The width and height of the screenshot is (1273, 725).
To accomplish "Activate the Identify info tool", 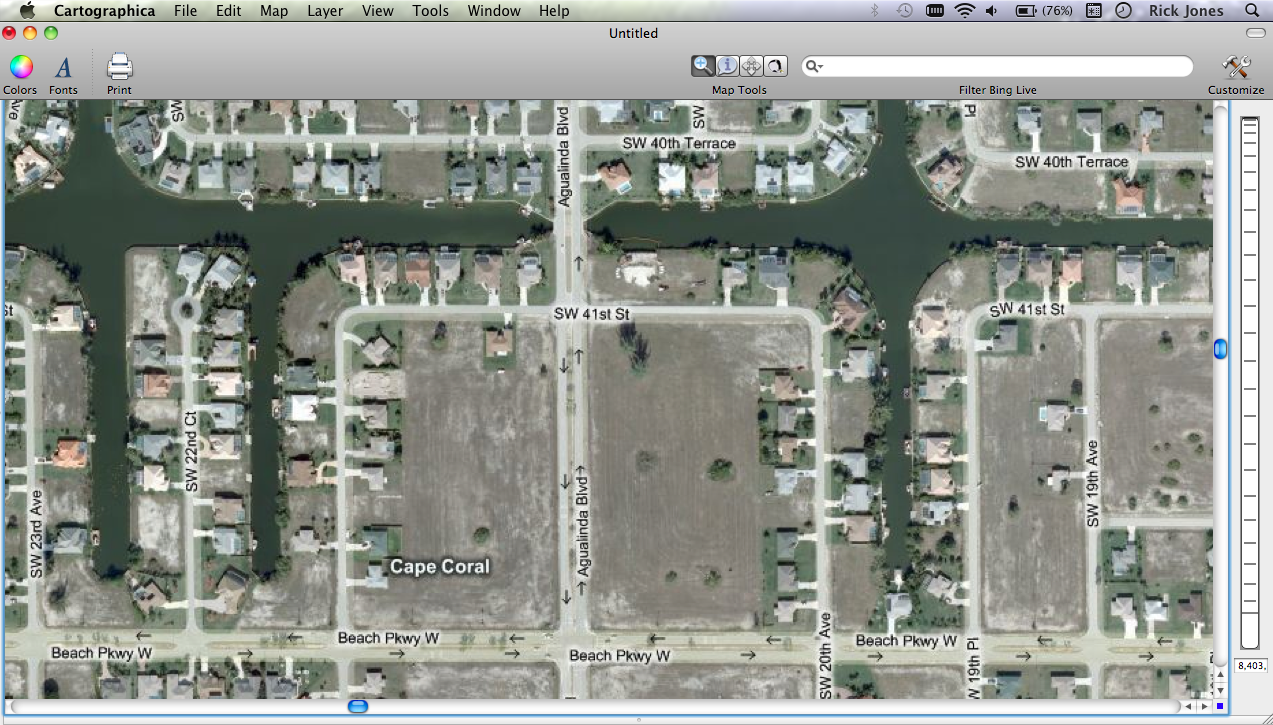I will pos(726,65).
